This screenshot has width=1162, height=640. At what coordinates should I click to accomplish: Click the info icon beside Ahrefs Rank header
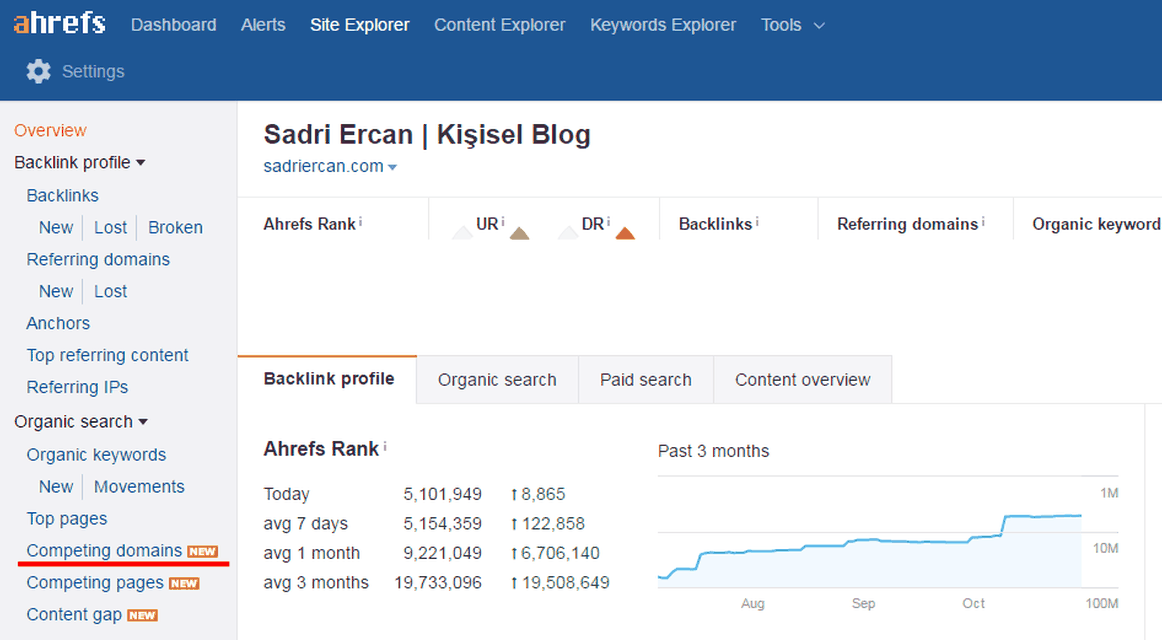pos(361,221)
